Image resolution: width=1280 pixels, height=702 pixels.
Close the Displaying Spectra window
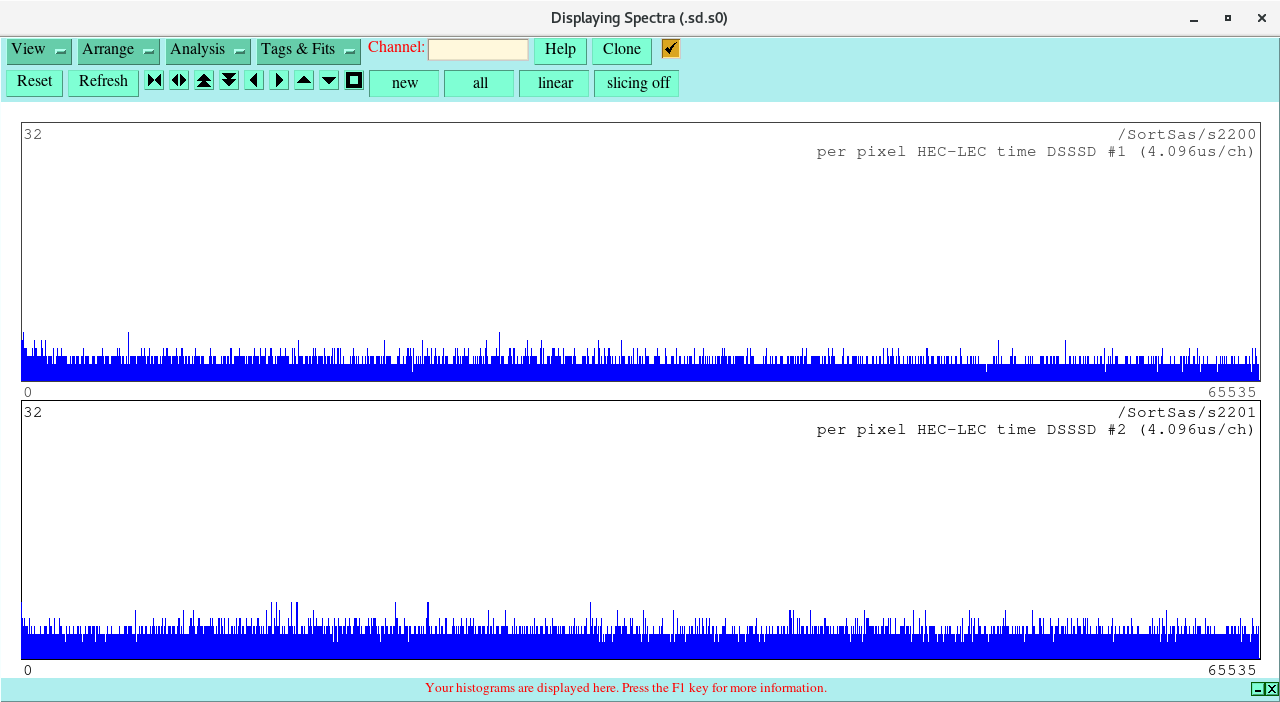coord(1261,18)
